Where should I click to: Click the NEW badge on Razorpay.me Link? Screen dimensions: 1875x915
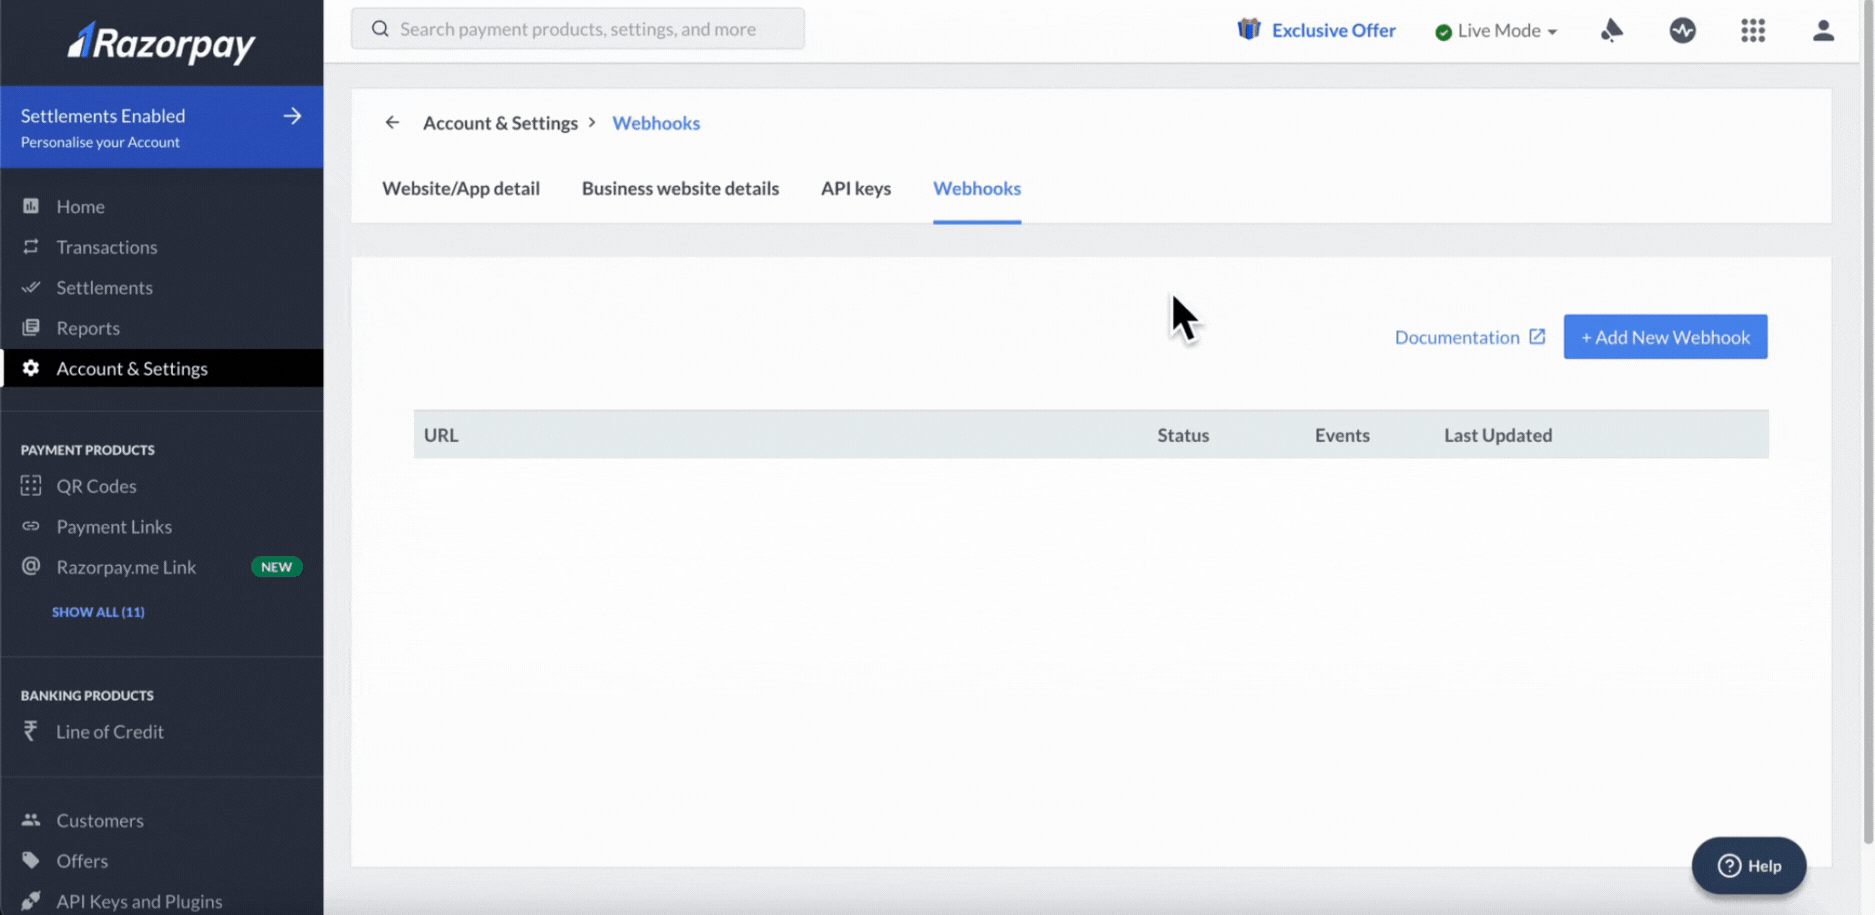tap(276, 567)
